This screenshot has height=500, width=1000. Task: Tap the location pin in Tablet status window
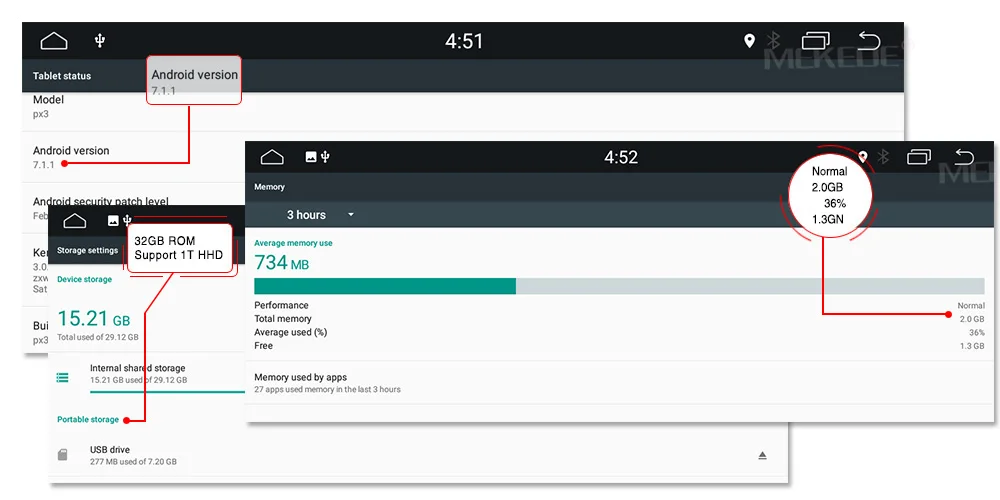pos(749,41)
